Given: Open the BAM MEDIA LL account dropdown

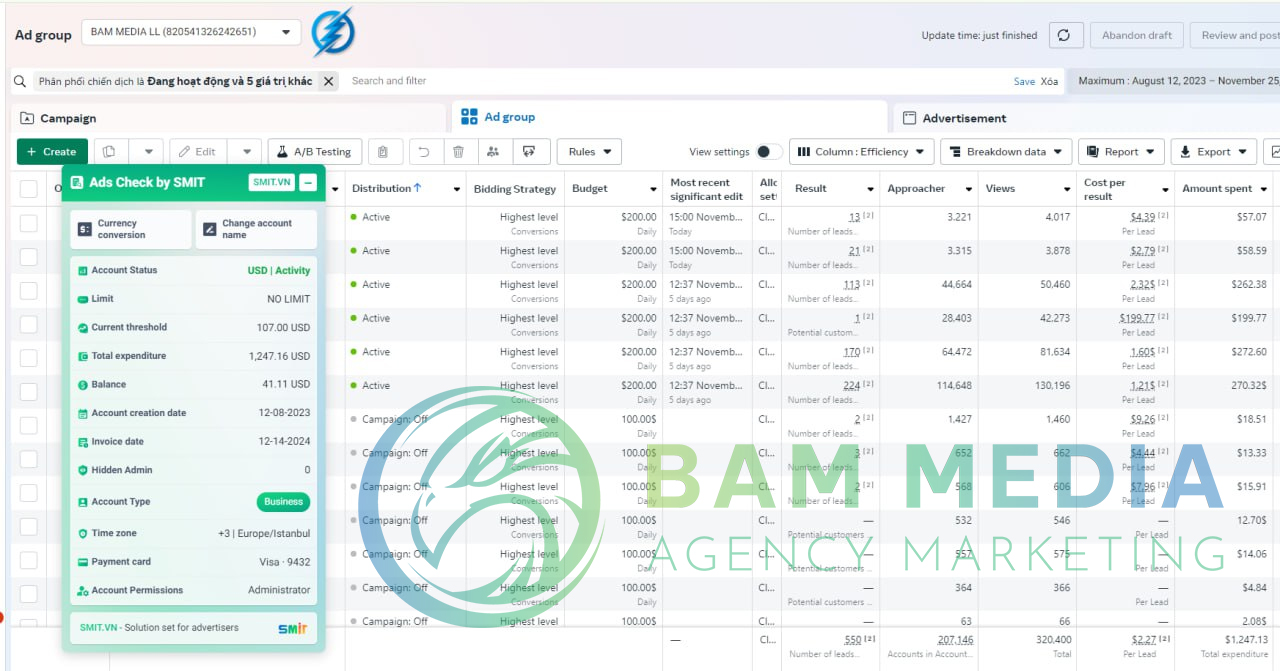Looking at the screenshot, I should coord(191,32).
